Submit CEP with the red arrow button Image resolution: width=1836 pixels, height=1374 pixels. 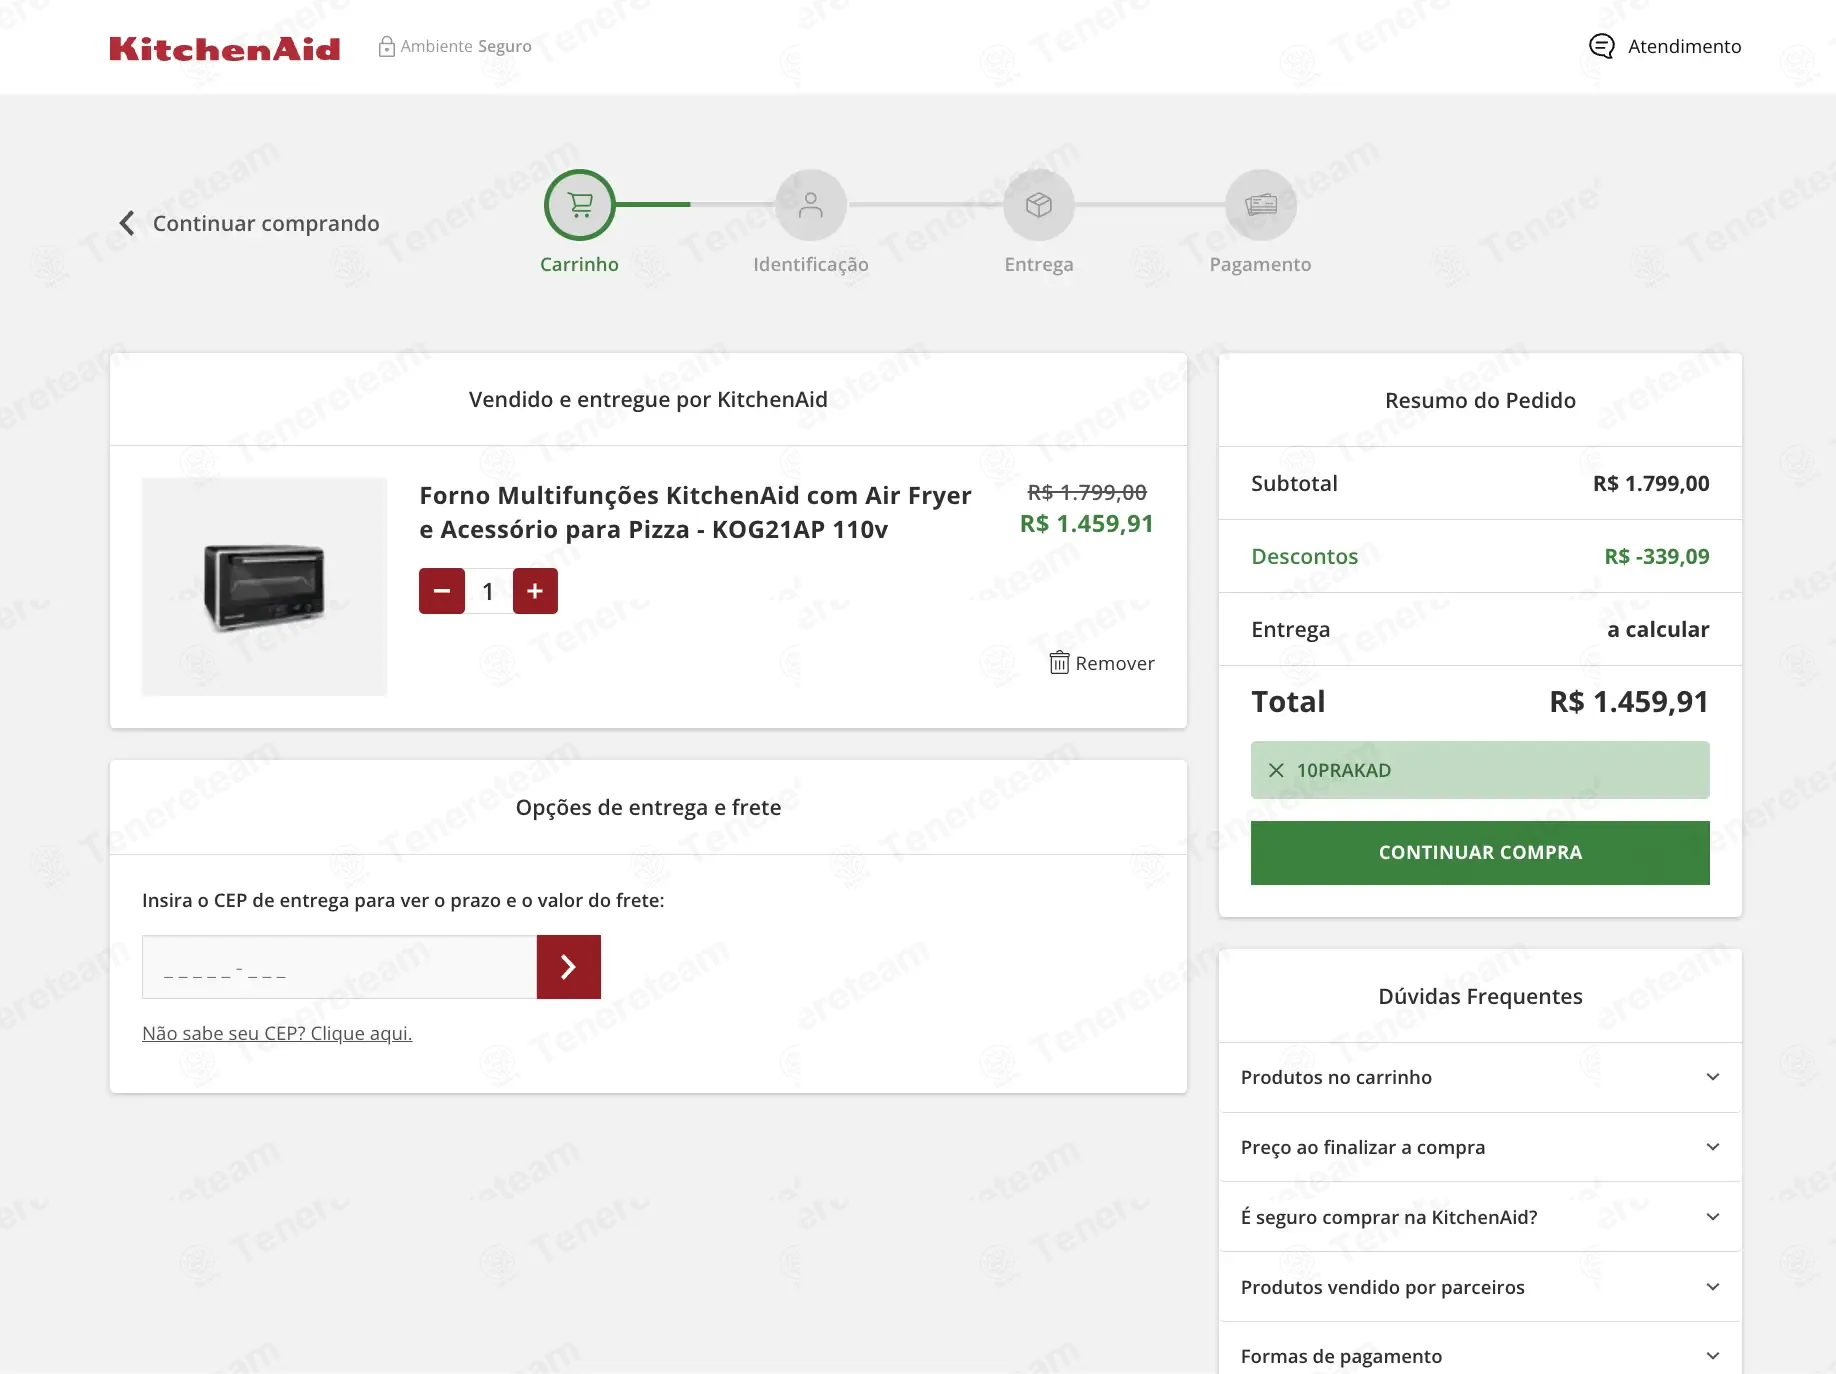(x=569, y=967)
